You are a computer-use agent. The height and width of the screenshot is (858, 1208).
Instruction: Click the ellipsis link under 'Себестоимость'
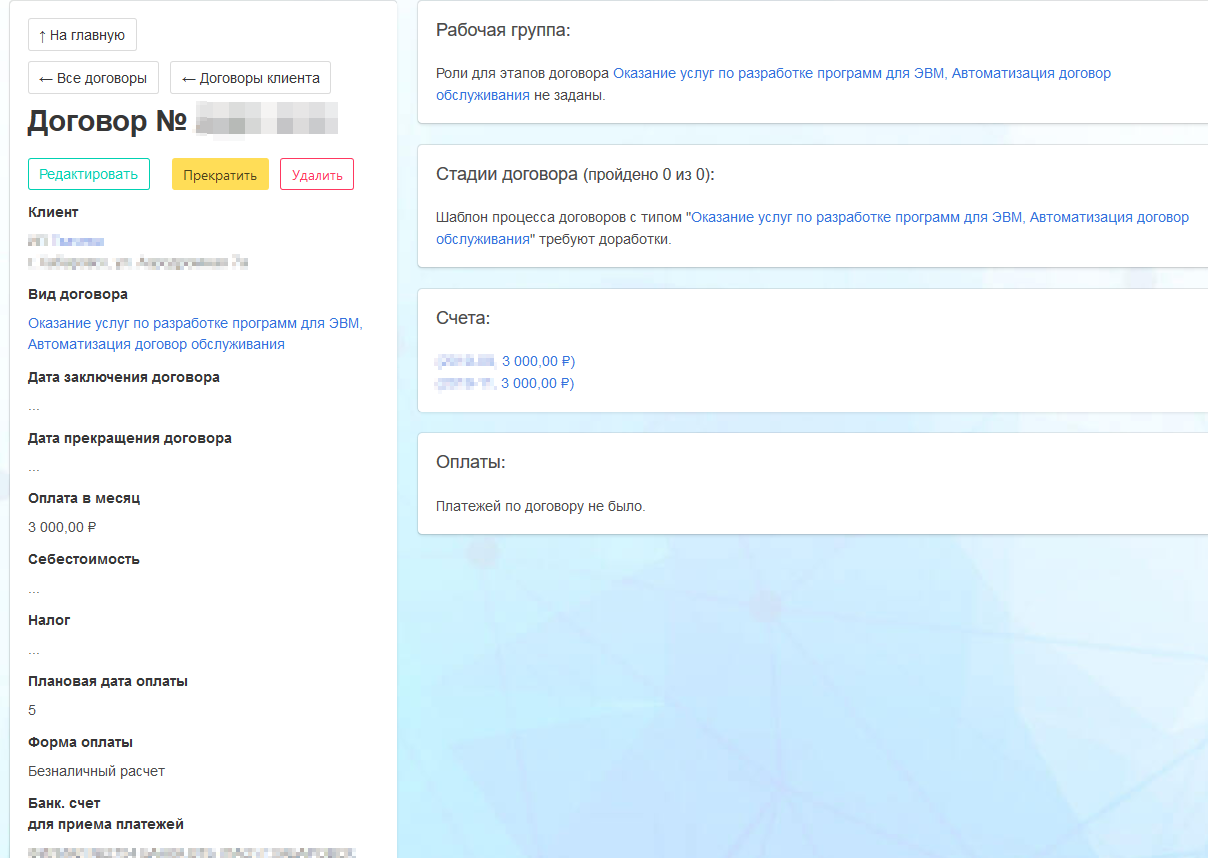click(x=34, y=589)
